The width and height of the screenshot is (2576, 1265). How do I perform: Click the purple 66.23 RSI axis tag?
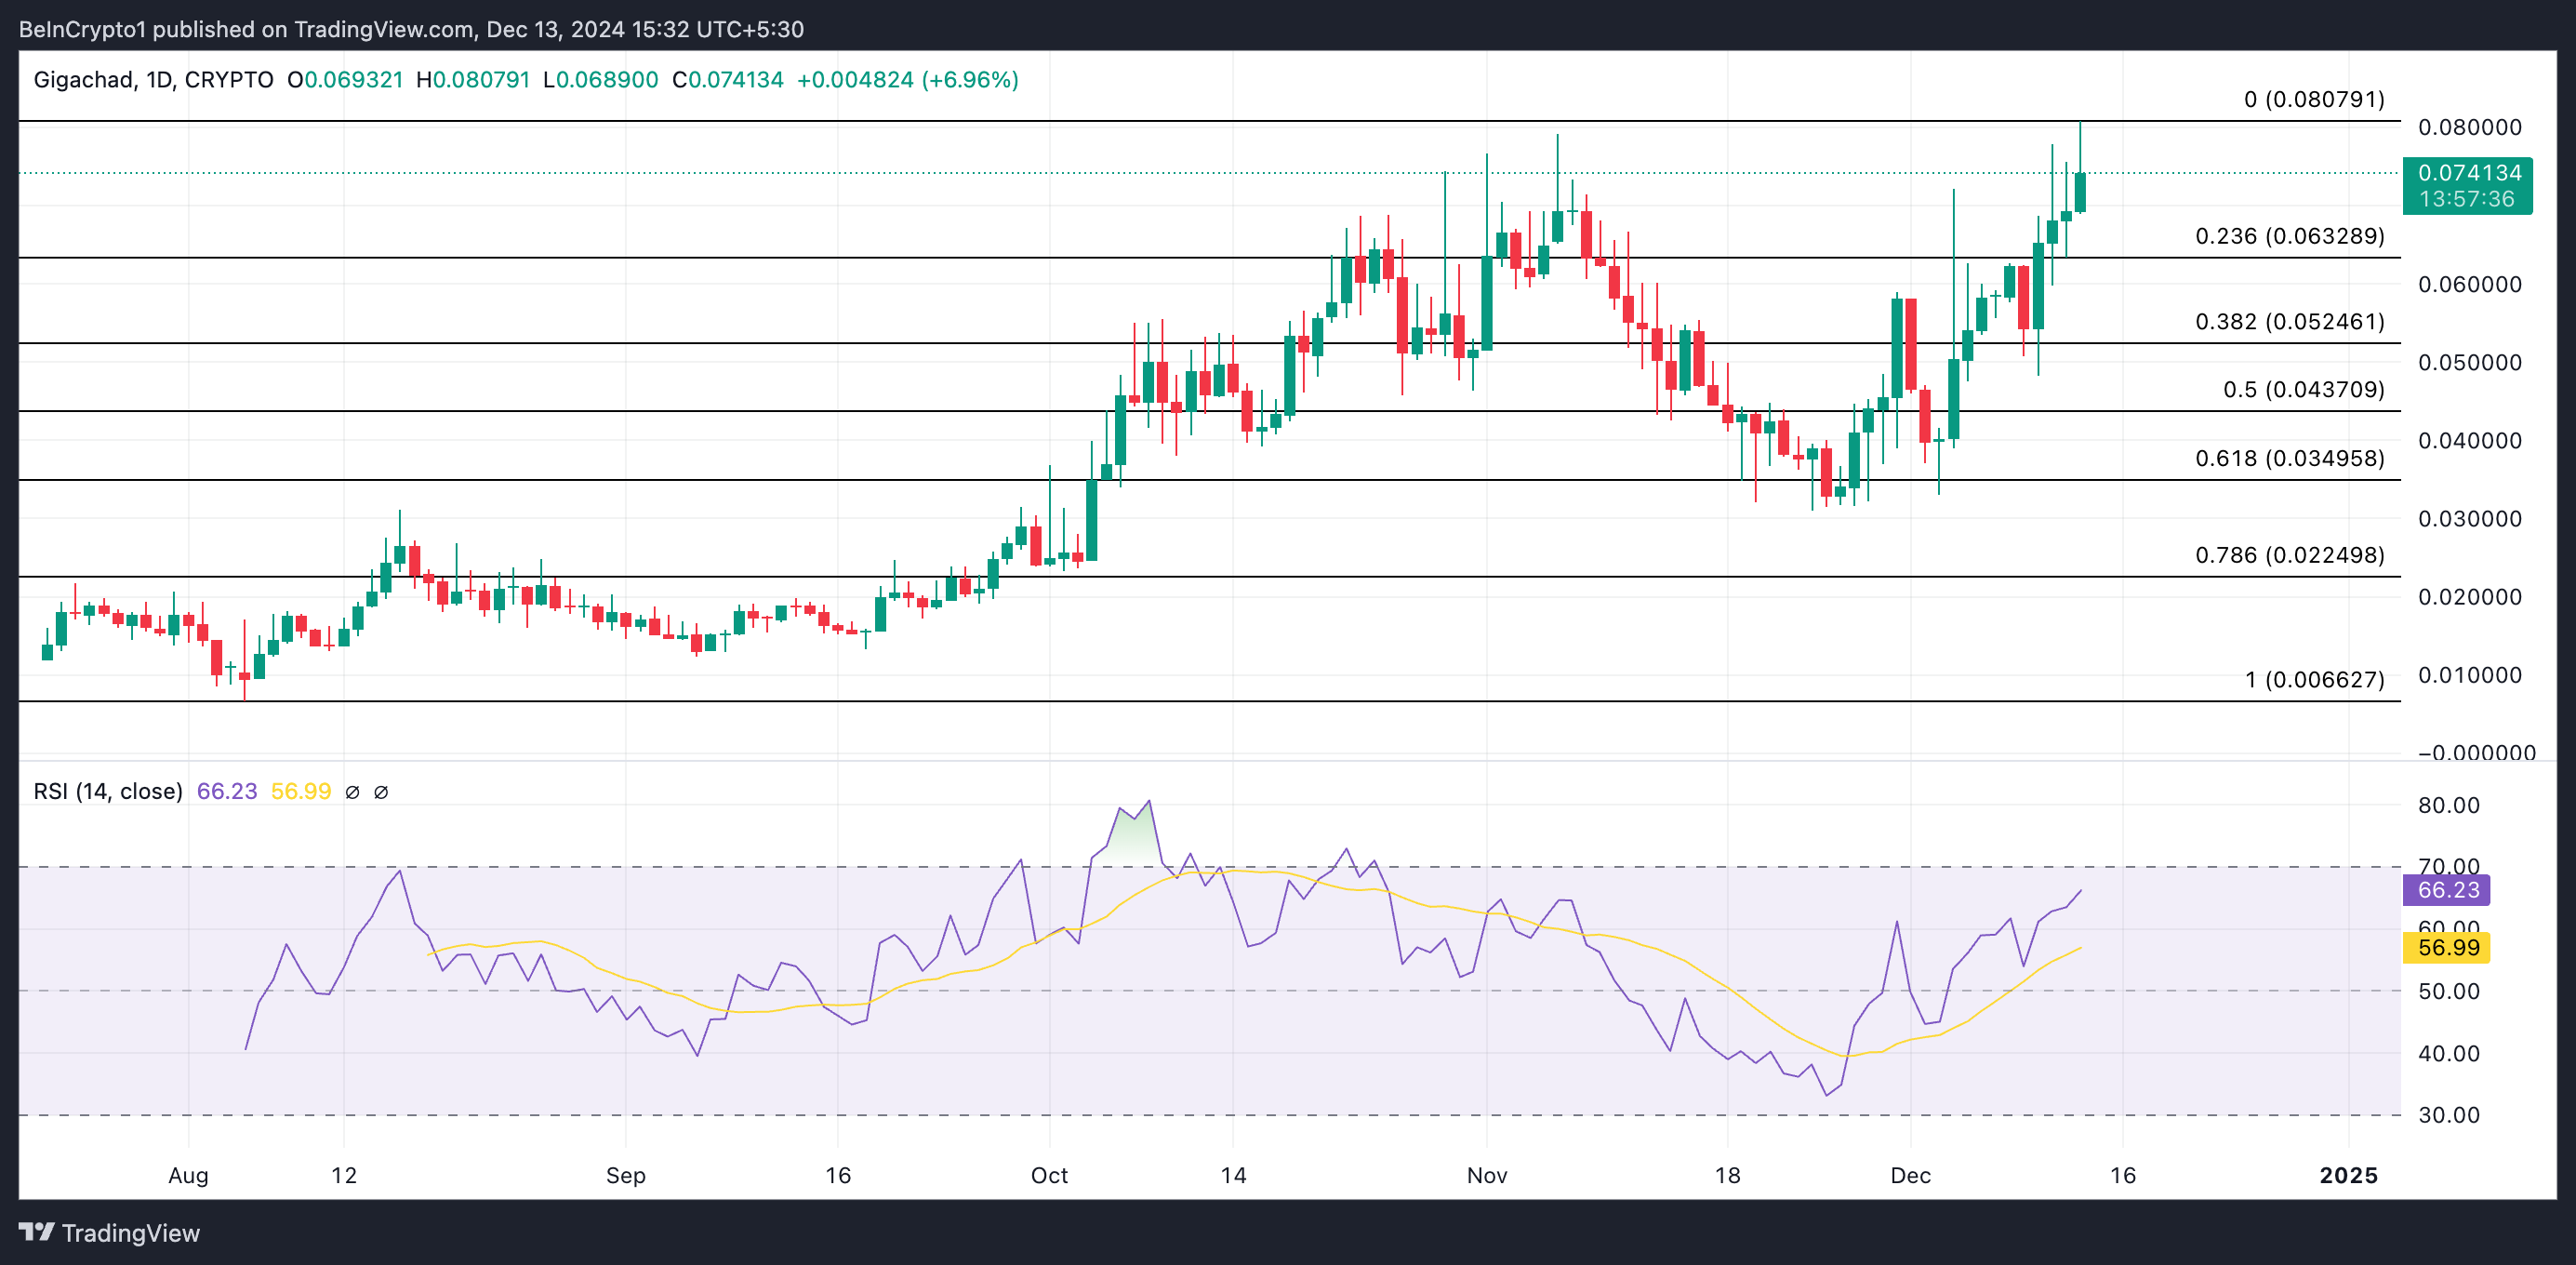pos(2446,890)
